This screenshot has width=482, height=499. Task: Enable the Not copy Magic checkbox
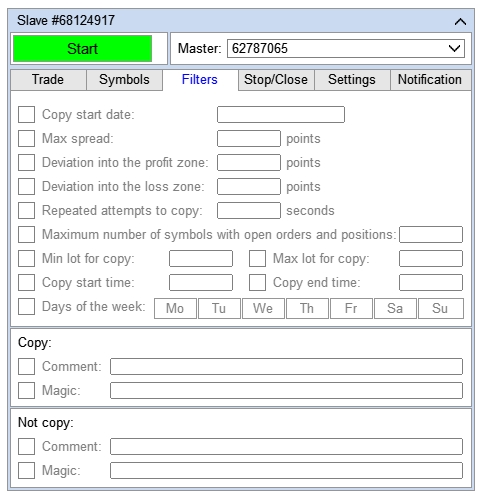(x=26, y=471)
